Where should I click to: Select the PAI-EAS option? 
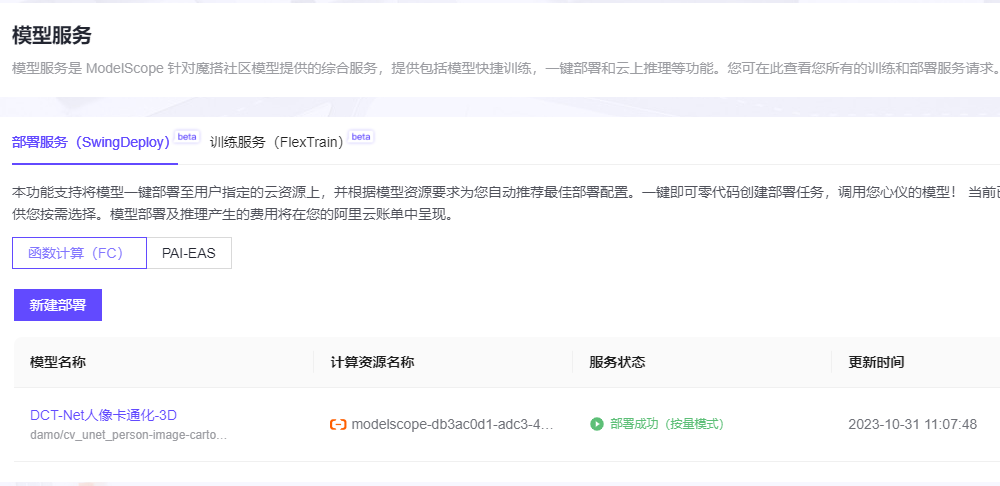[189, 253]
